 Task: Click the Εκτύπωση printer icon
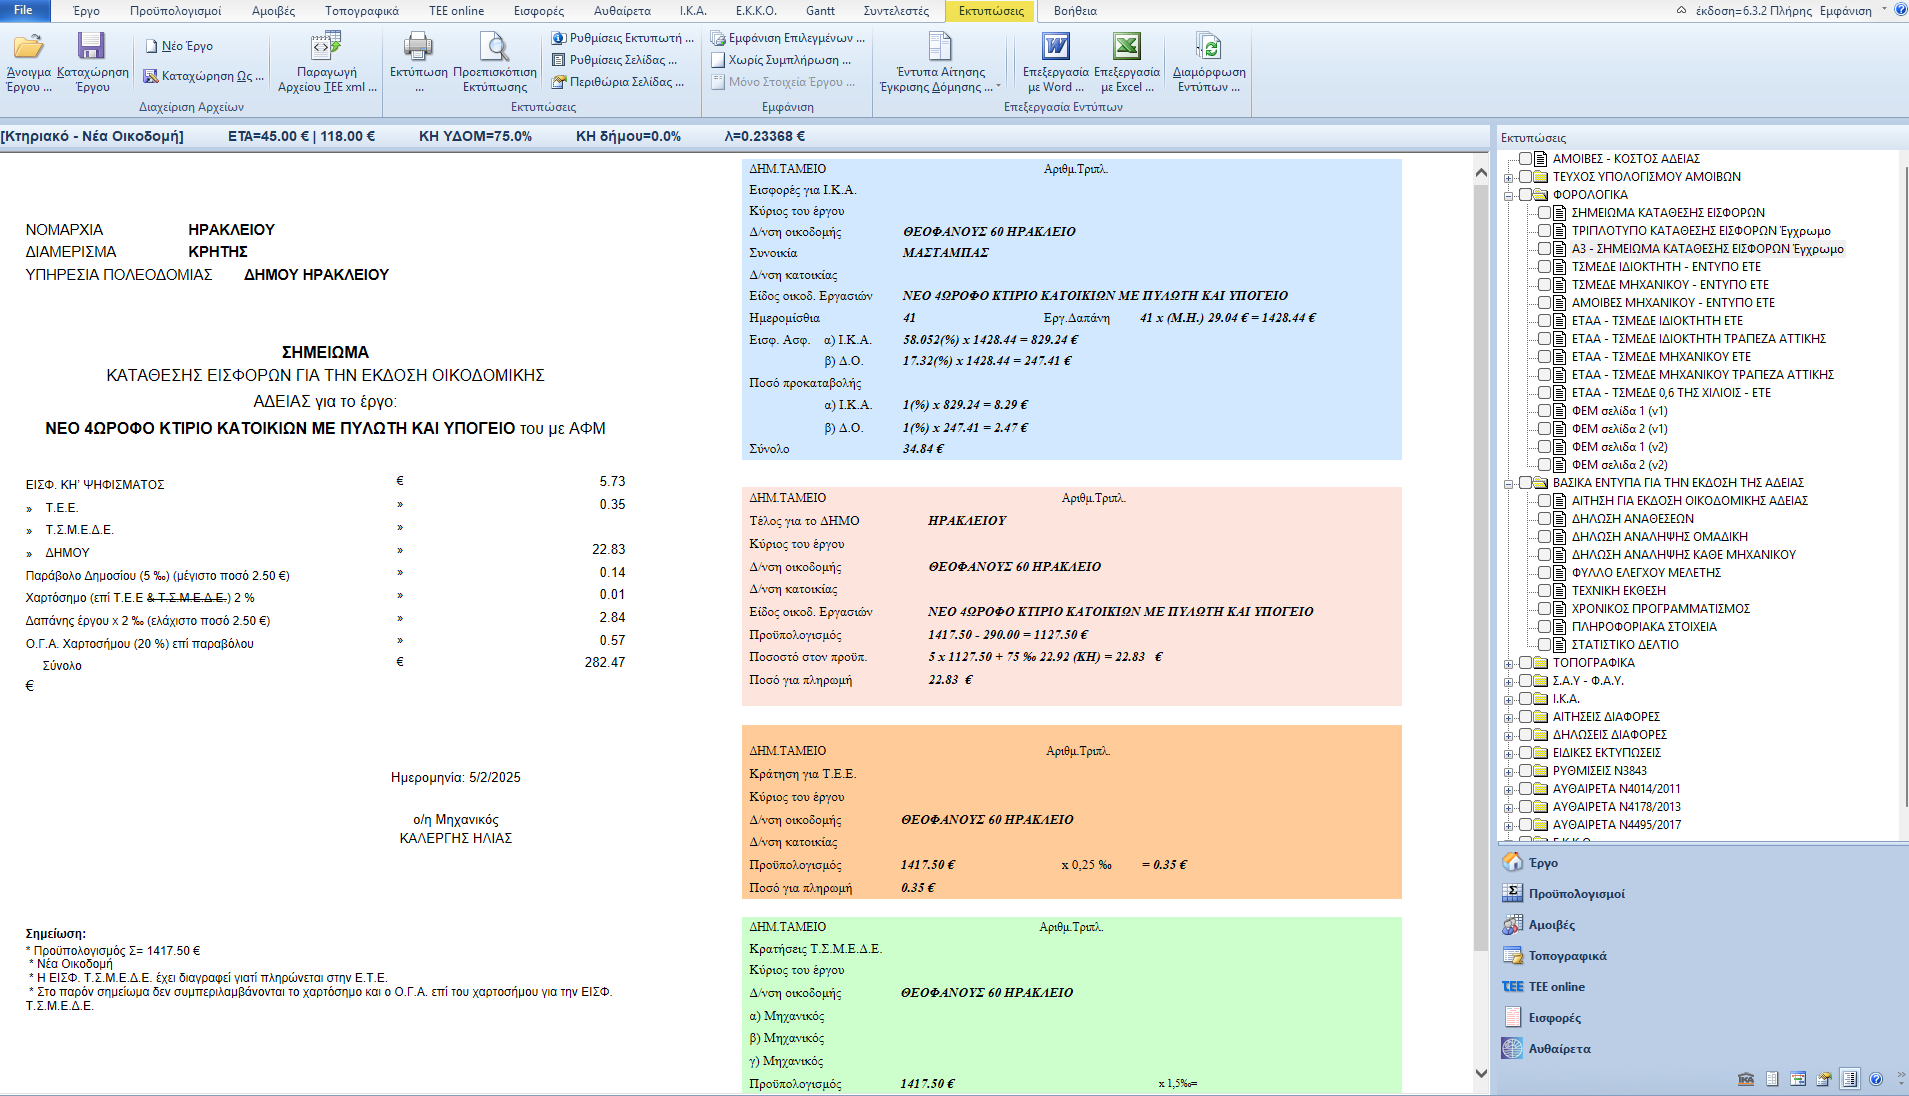point(418,47)
